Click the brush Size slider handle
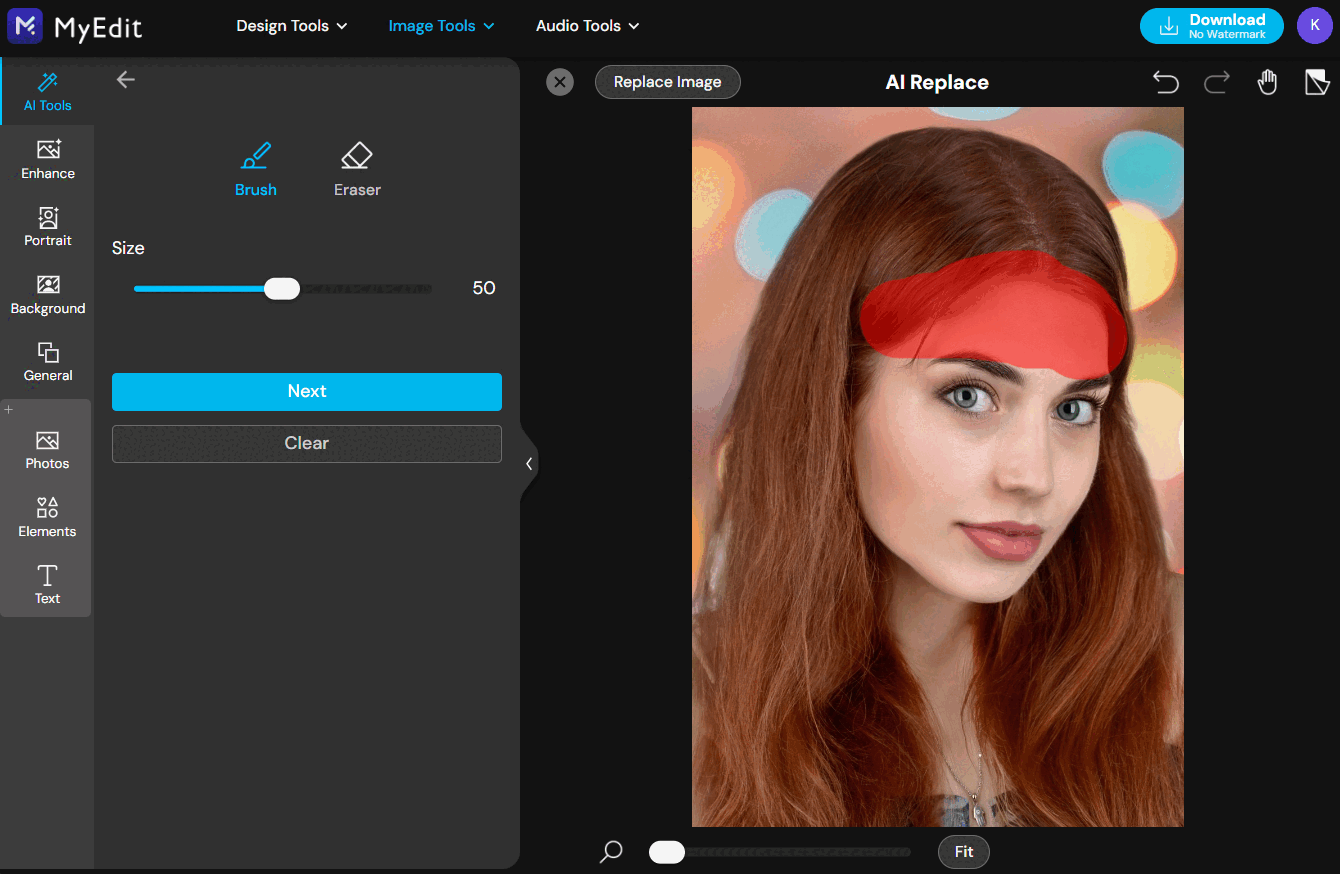Screen dimensions: 1340x874 (x=282, y=289)
